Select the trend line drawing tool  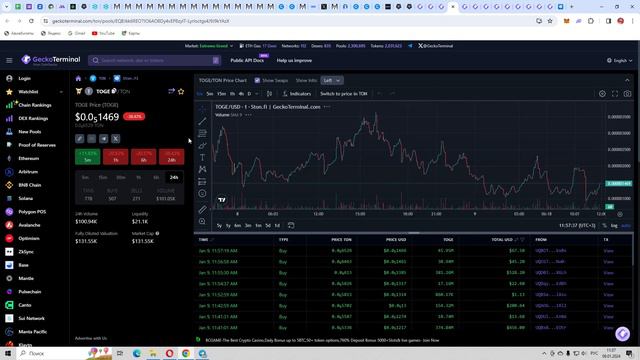tap(202, 121)
